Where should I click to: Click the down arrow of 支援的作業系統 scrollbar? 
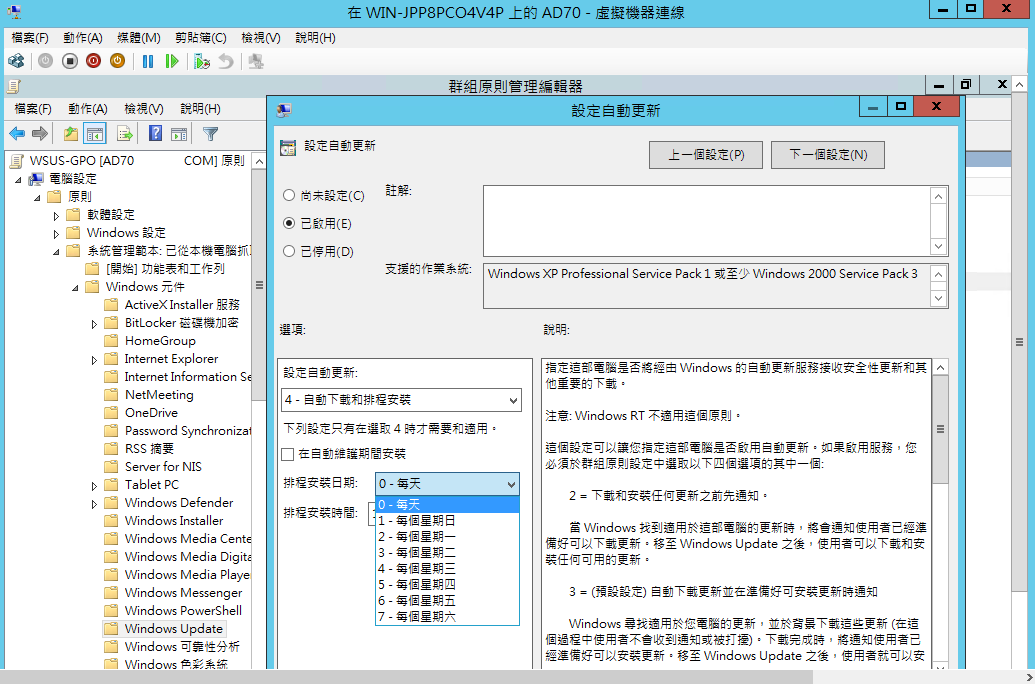click(x=939, y=298)
